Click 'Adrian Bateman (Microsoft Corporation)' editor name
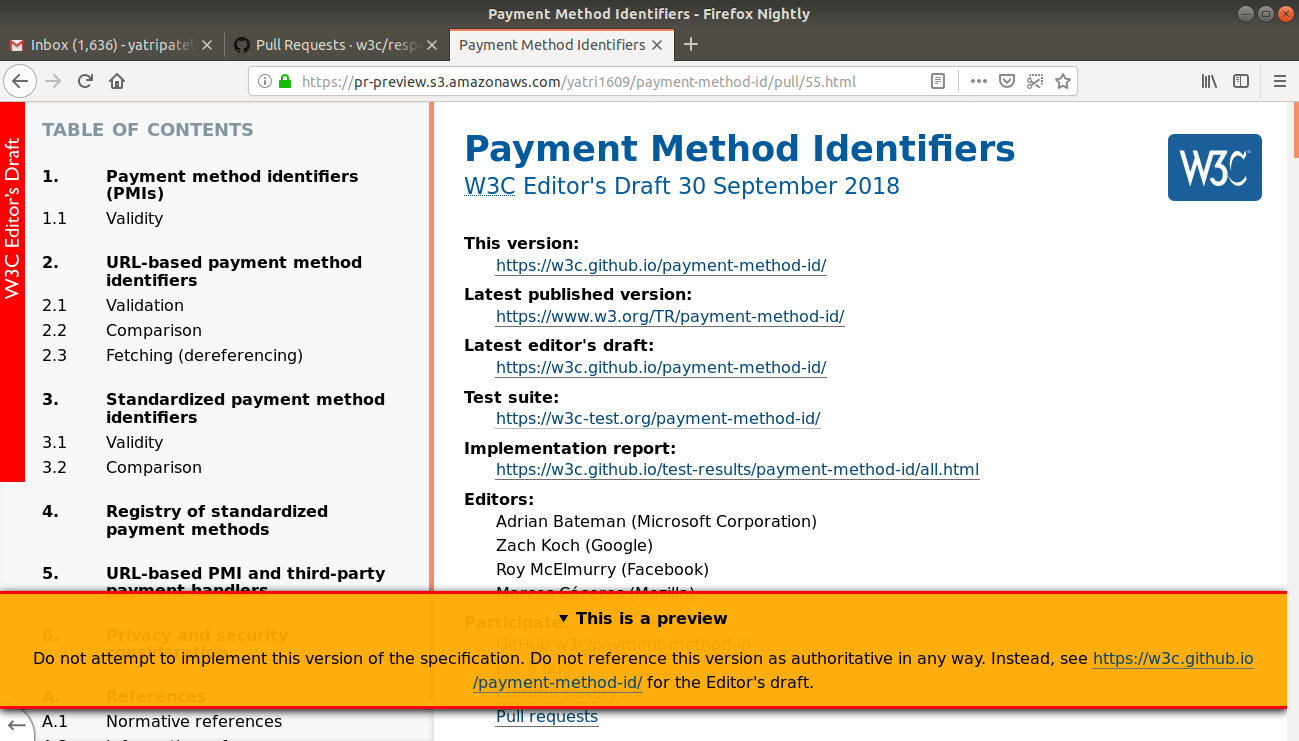 pyautogui.click(x=656, y=522)
